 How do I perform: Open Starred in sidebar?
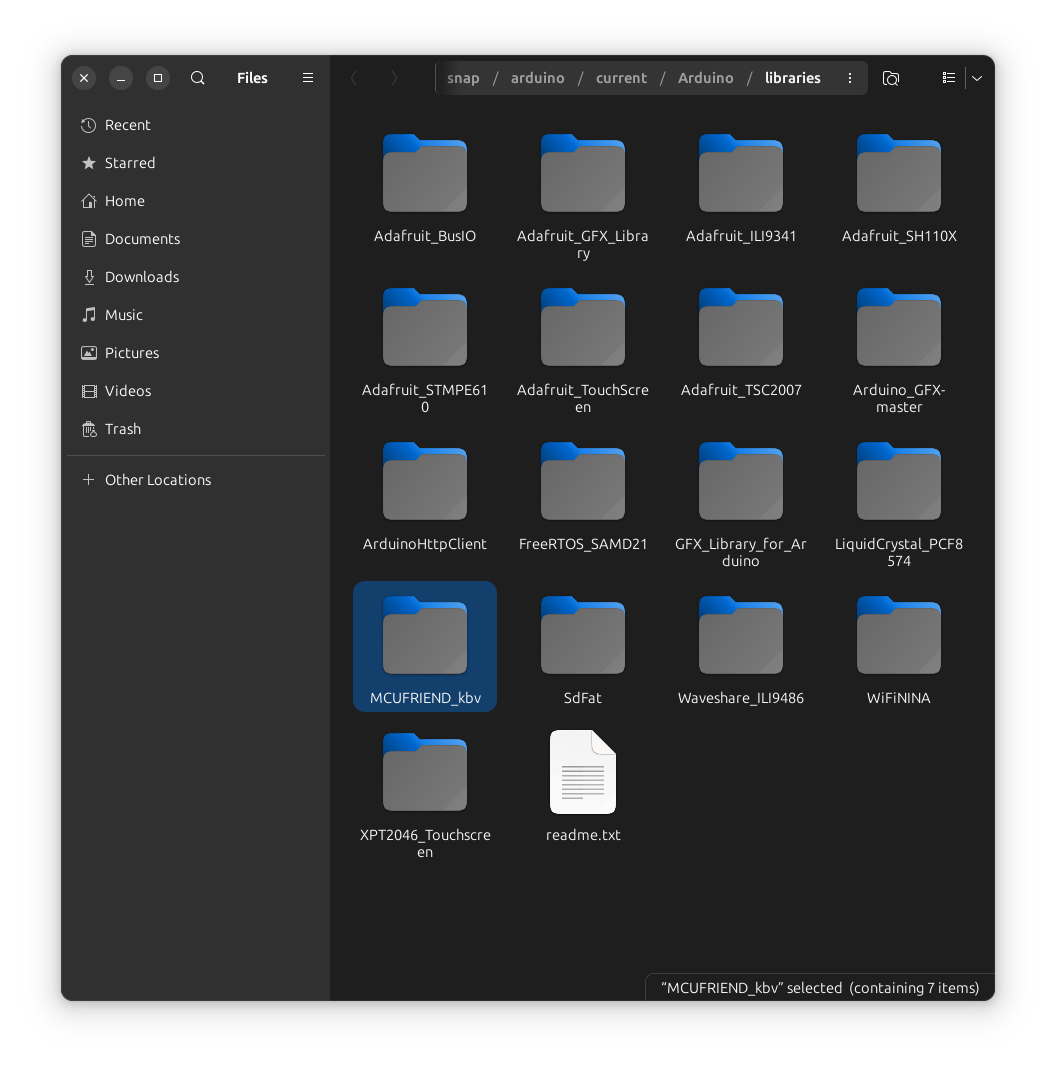click(196, 163)
